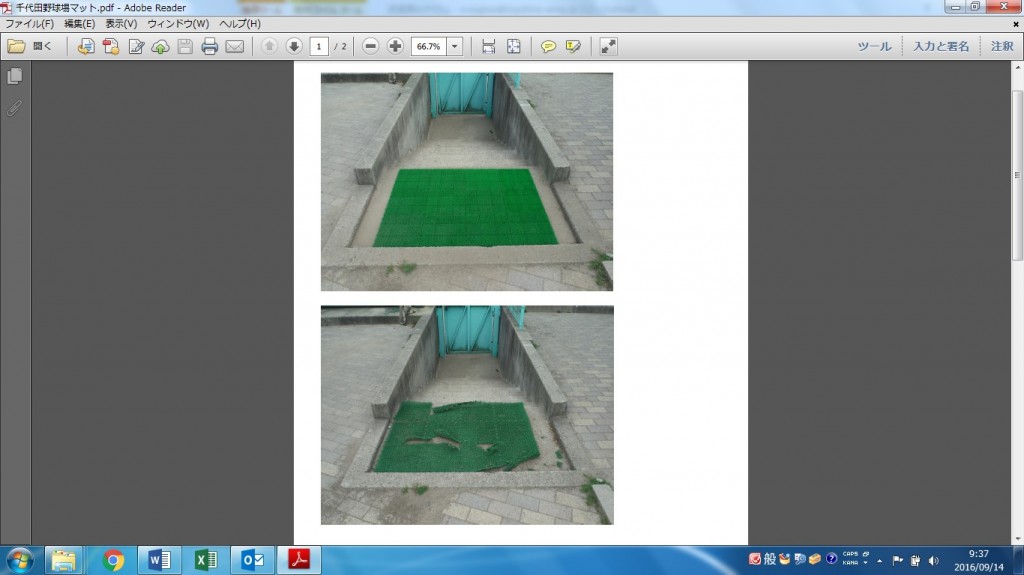Show the page thumbnails panel
The height and width of the screenshot is (575, 1024).
[14, 76]
